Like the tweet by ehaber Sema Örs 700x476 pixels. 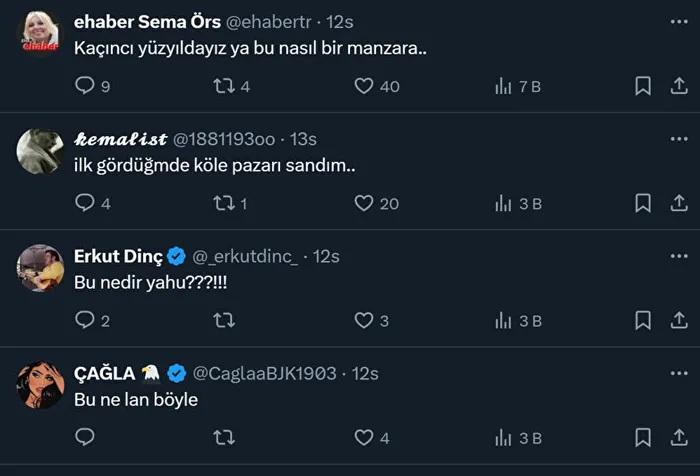(364, 86)
